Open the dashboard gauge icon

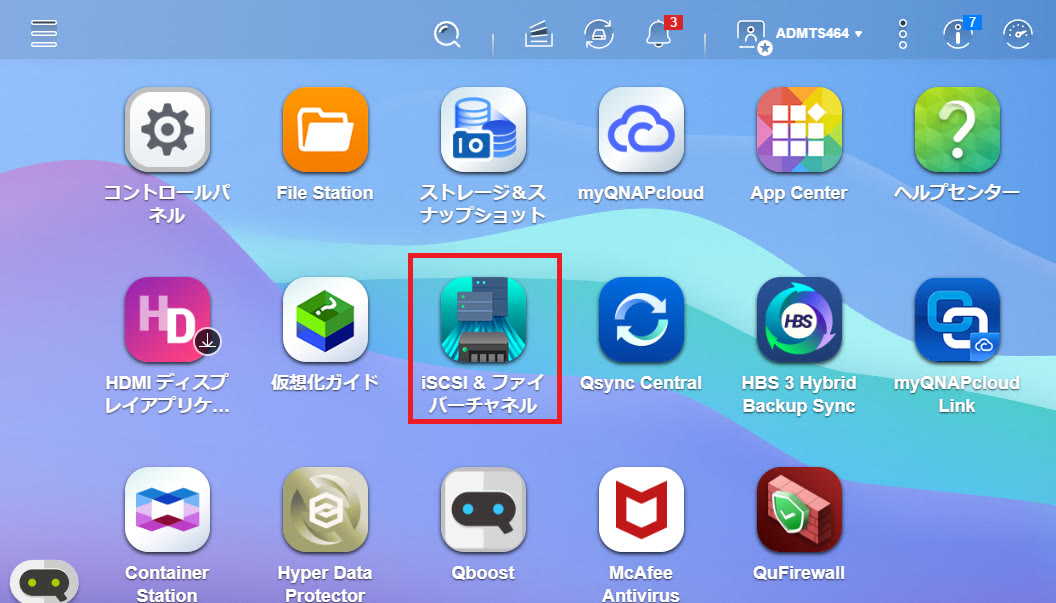1018,34
